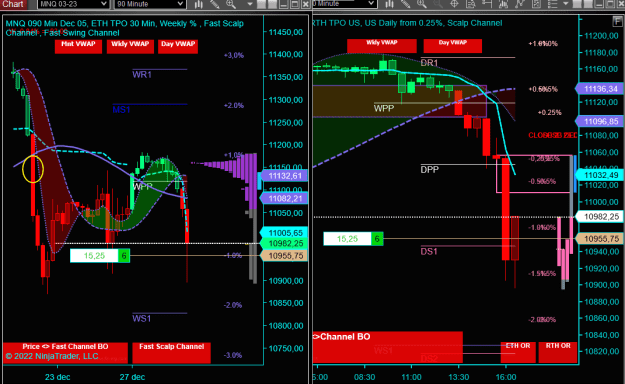Open drawing objects icon in right toolbar

tap(536, 4)
